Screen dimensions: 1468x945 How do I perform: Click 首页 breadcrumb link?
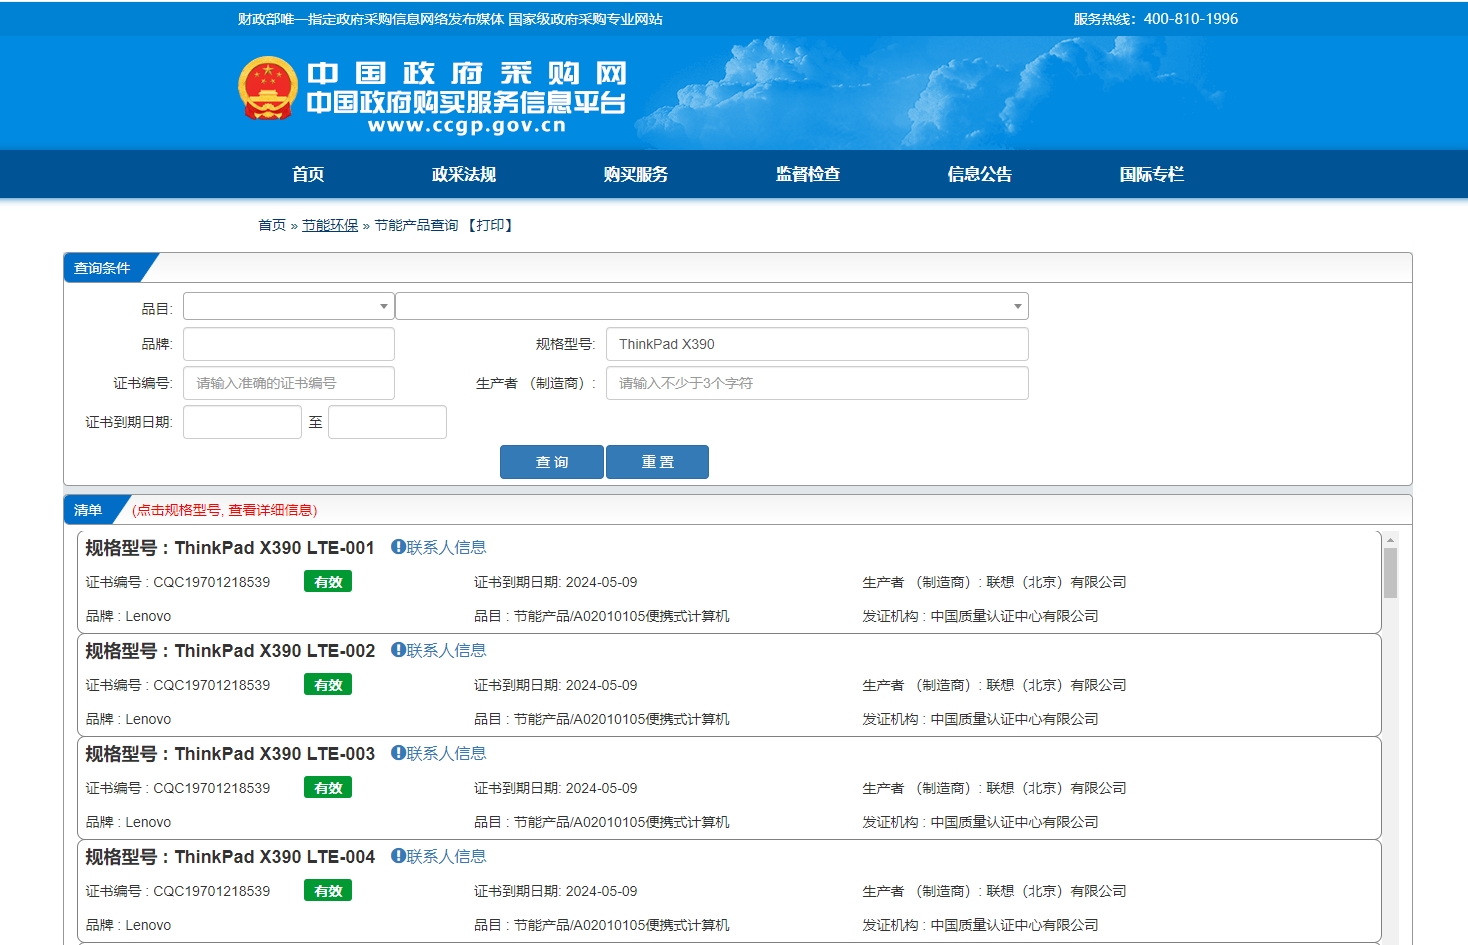click(272, 225)
